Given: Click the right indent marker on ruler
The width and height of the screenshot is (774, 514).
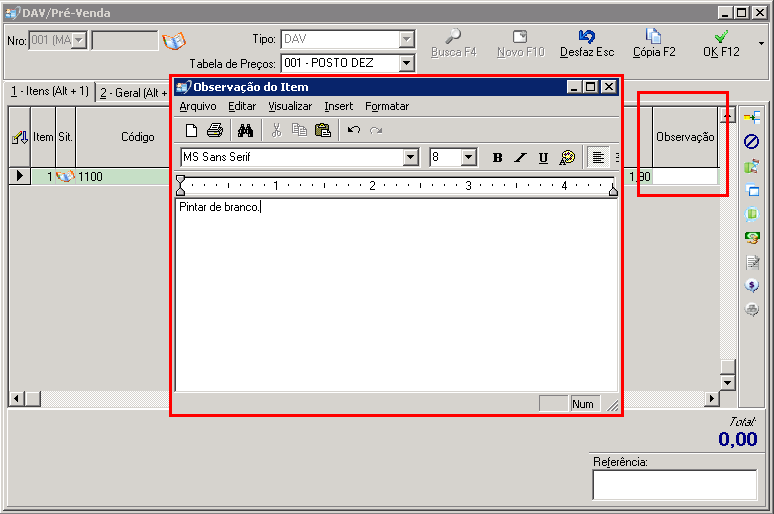Looking at the screenshot, I should pyautogui.click(x=613, y=190).
